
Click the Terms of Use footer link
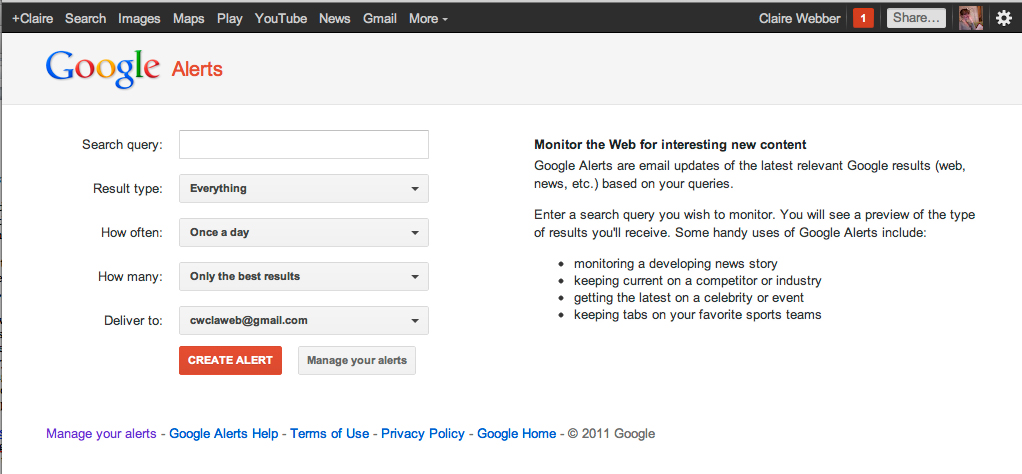(x=330, y=433)
